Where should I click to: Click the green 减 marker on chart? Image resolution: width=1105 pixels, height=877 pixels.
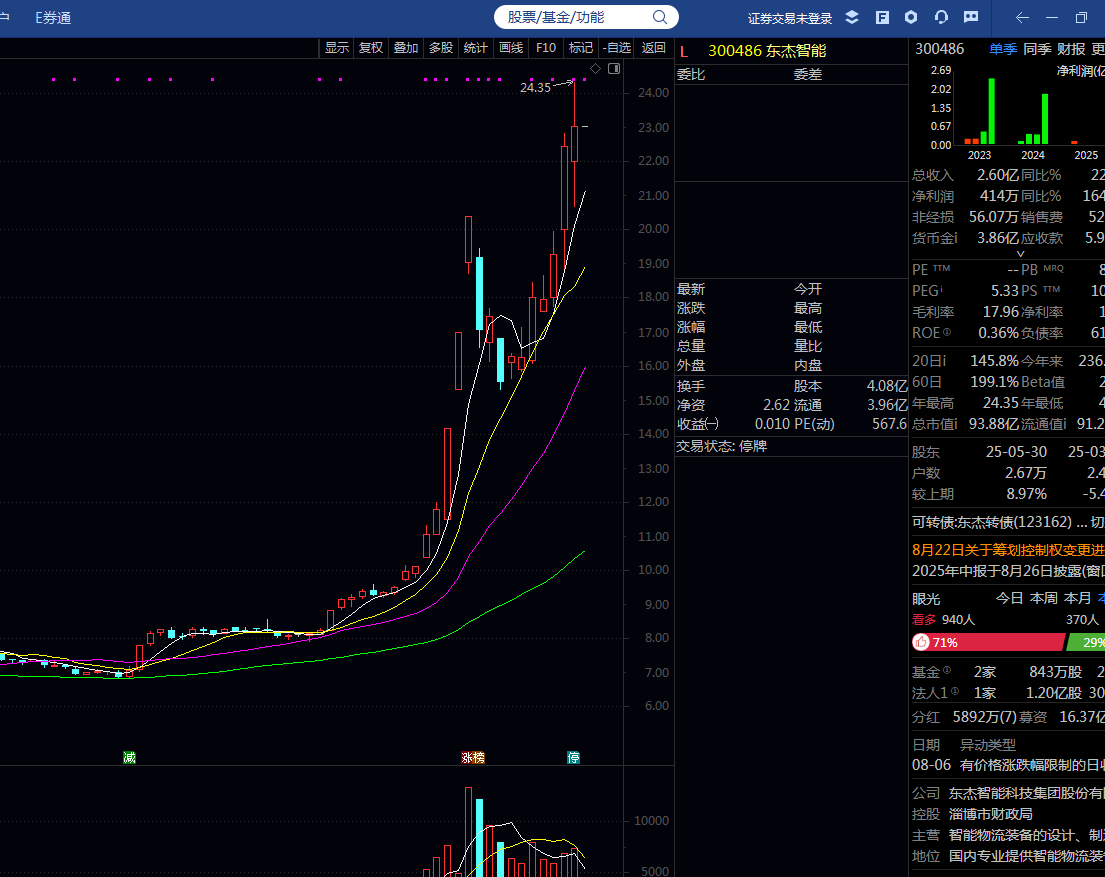pyautogui.click(x=129, y=757)
